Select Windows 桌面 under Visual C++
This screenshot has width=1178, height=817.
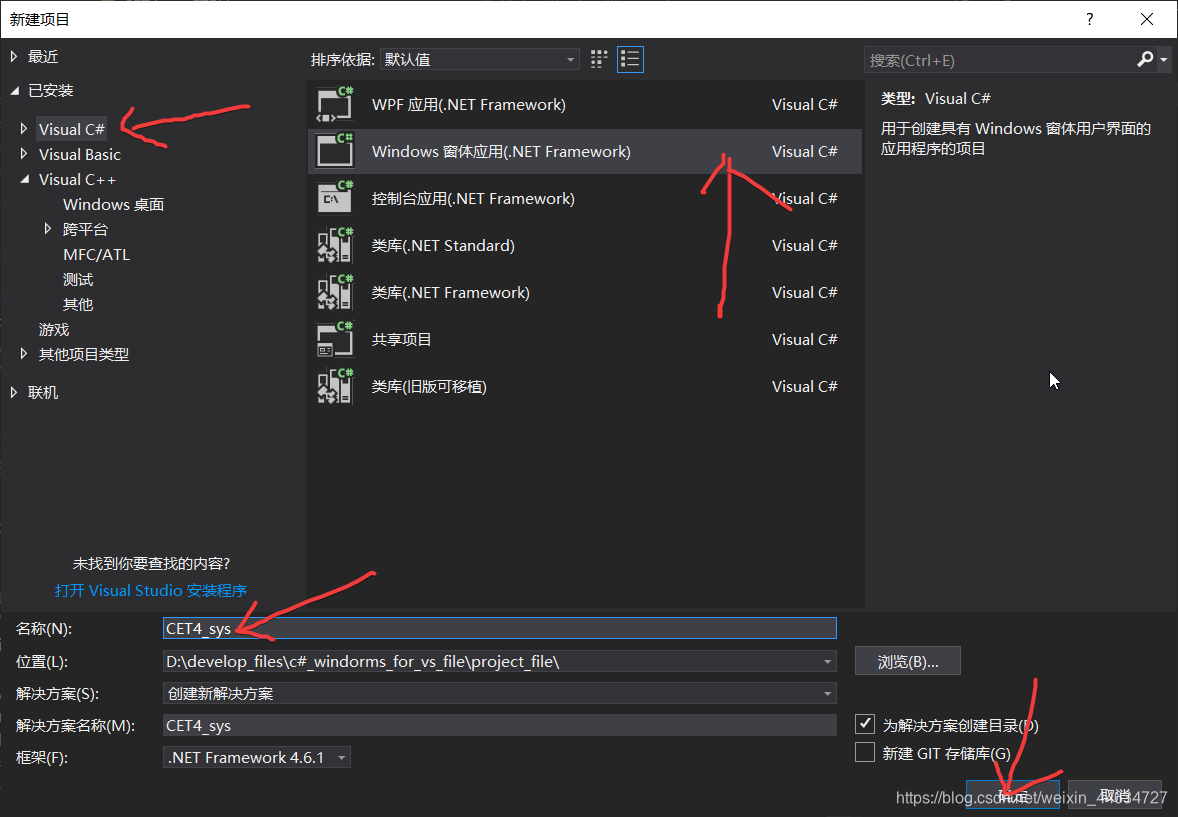pos(113,204)
